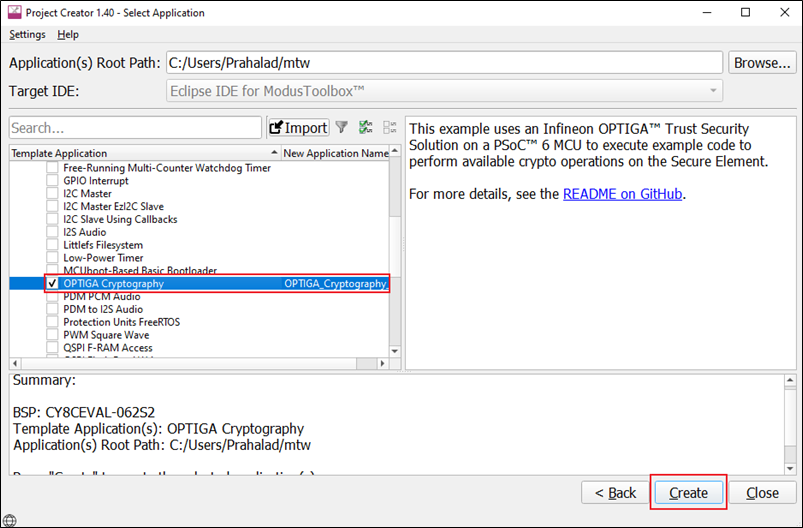
Task: Click the Import application button
Action: [298, 127]
